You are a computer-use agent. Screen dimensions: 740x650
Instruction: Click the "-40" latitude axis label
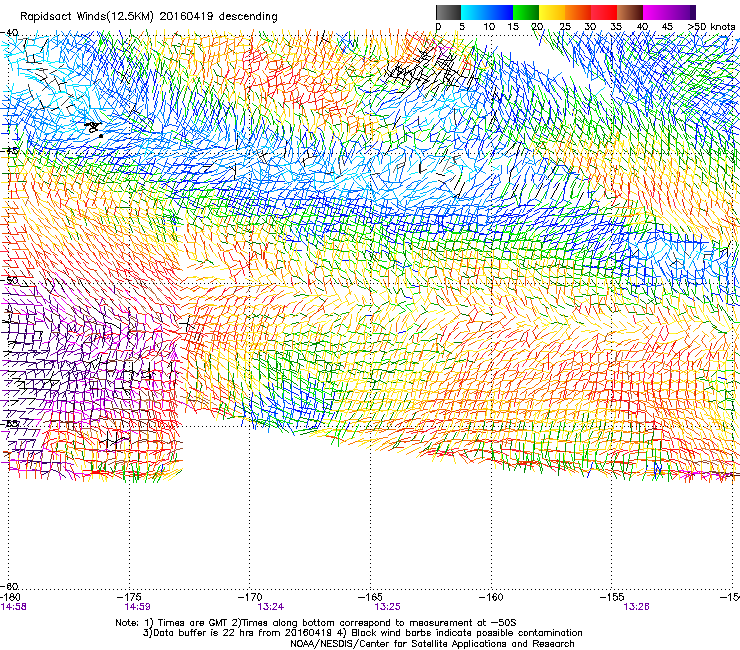[9, 33]
